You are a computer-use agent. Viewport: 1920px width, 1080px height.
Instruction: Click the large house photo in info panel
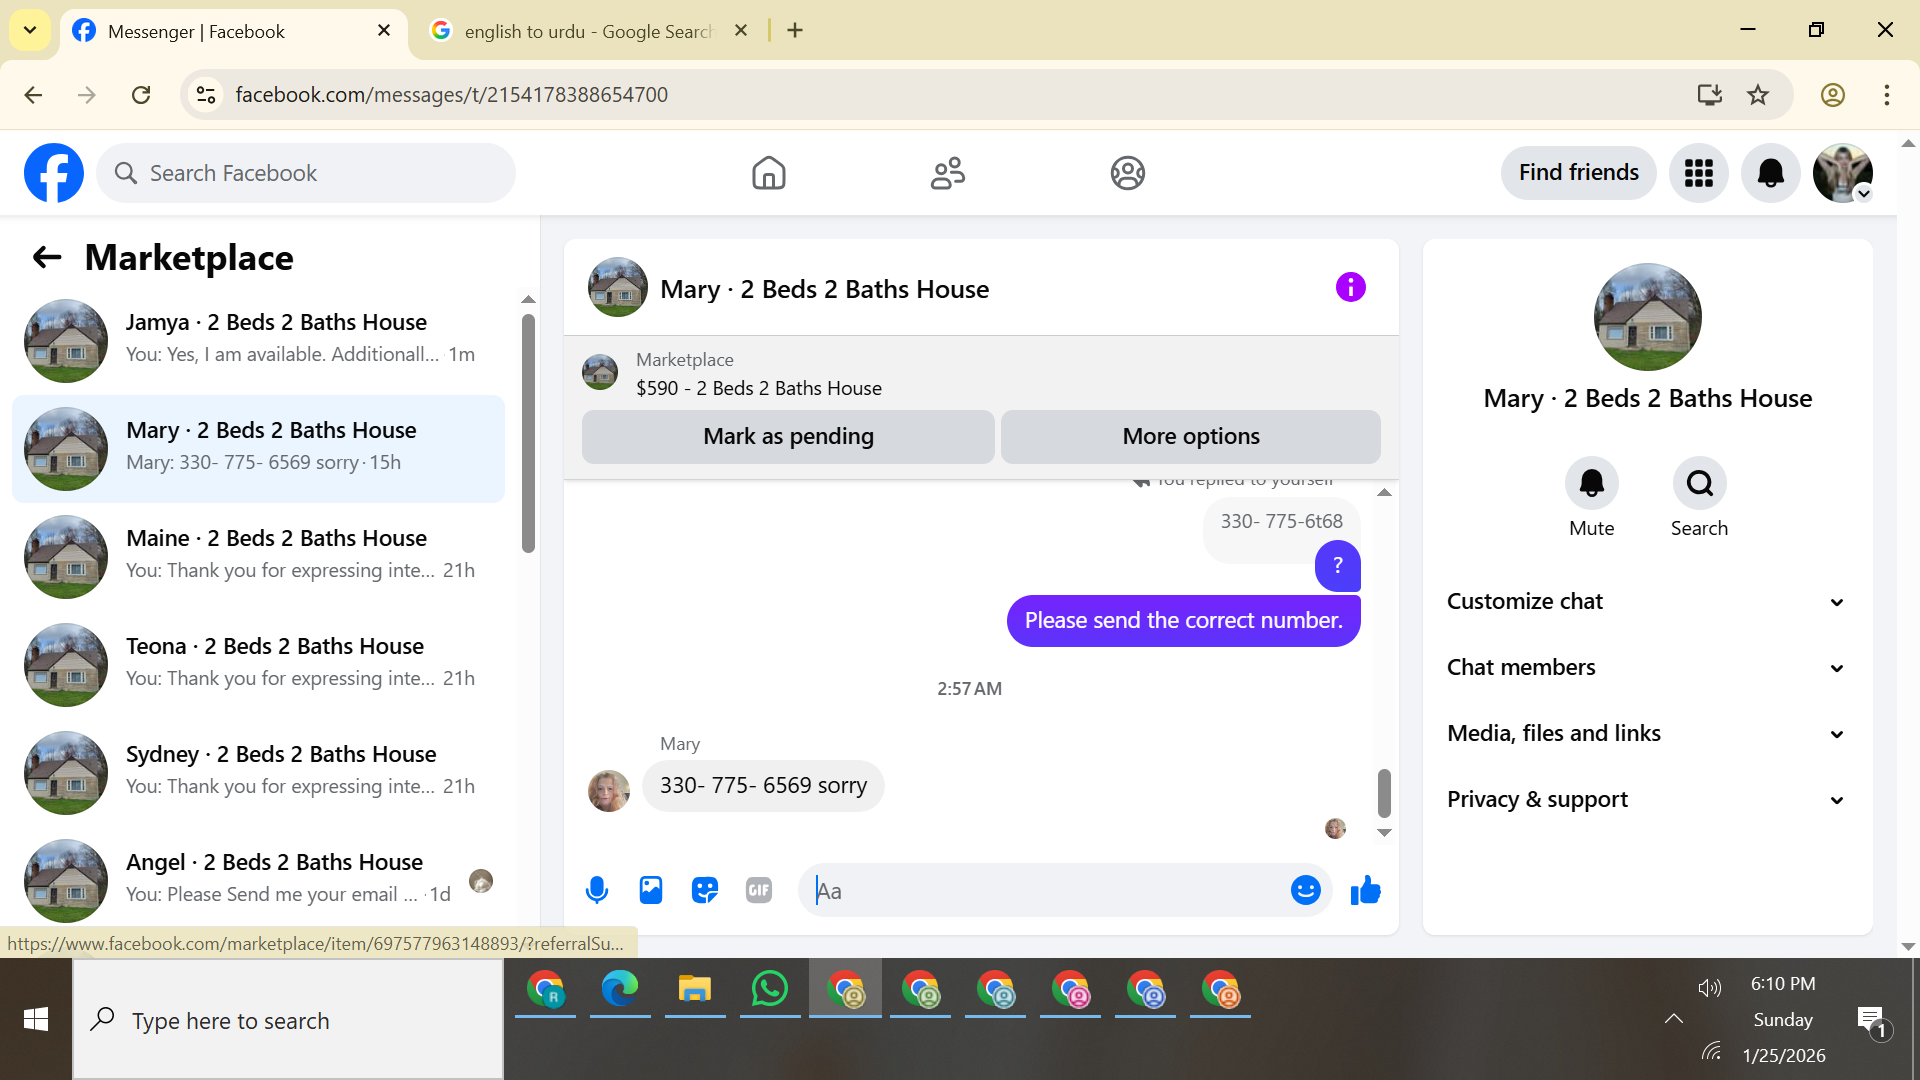click(x=1647, y=317)
